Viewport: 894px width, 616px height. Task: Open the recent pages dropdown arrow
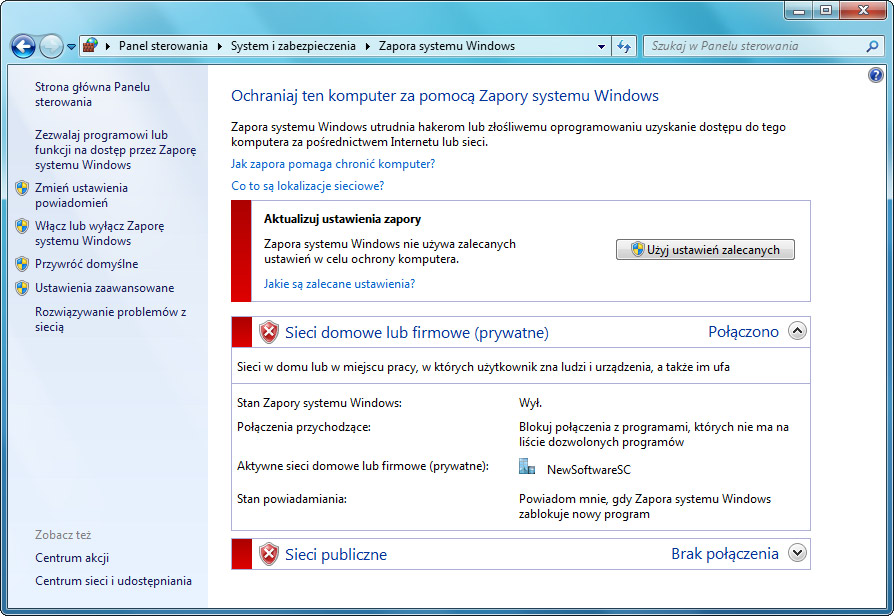click(71, 47)
